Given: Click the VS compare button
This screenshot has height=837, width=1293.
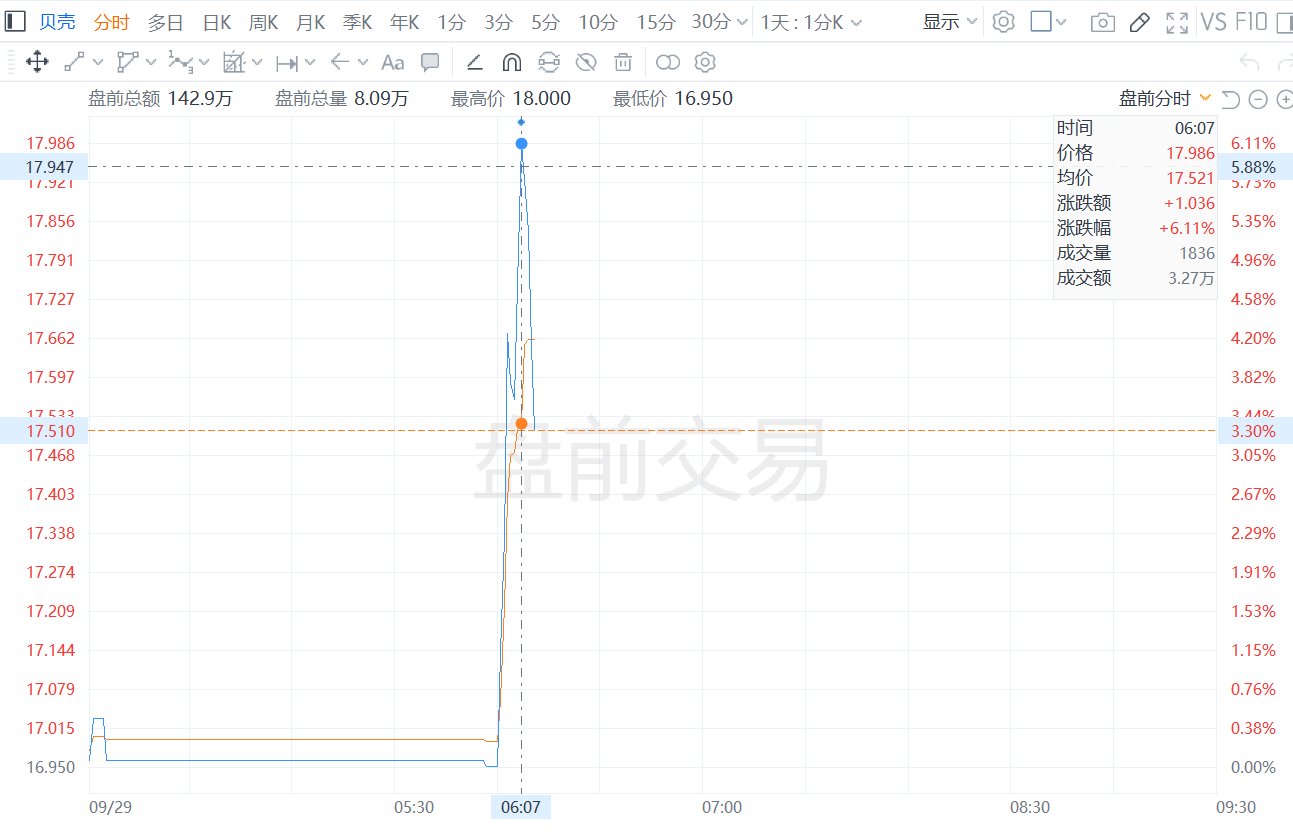Looking at the screenshot, I should 1214,21.
